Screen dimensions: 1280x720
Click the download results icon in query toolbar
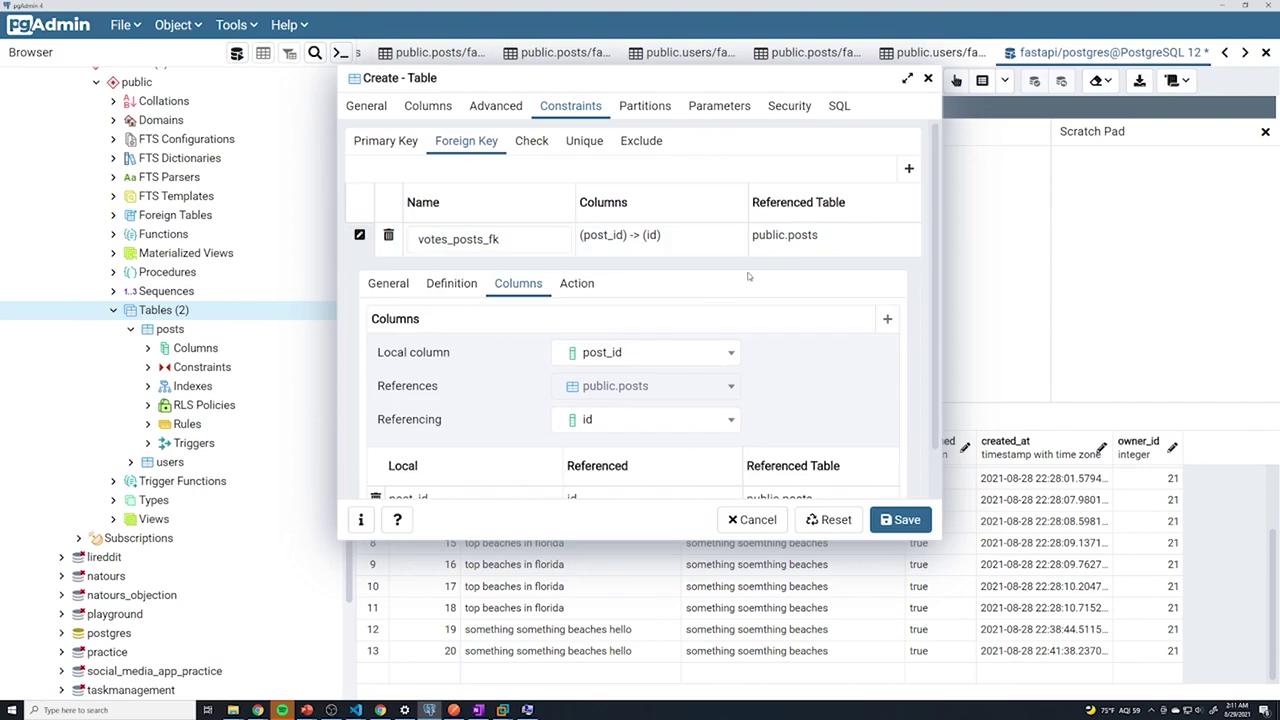[x=1139, y=81]
